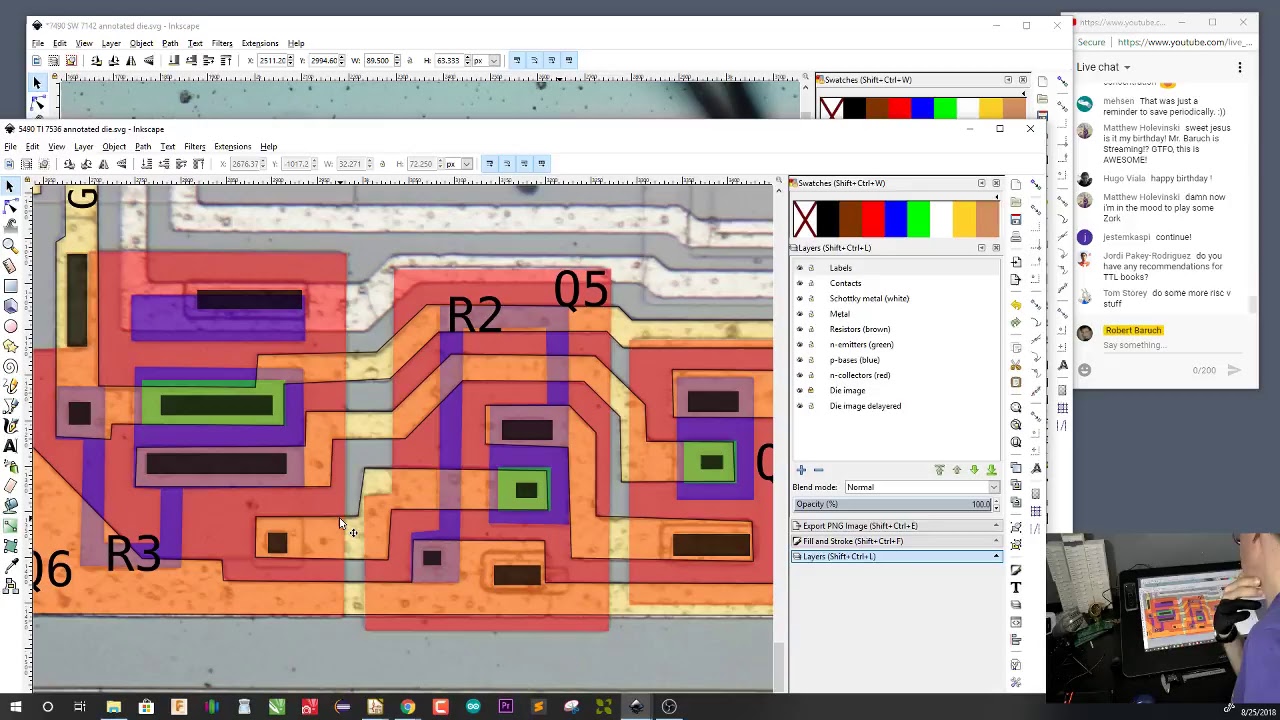
Task: Select the Spray tool
Action: (x=10, y=466)
